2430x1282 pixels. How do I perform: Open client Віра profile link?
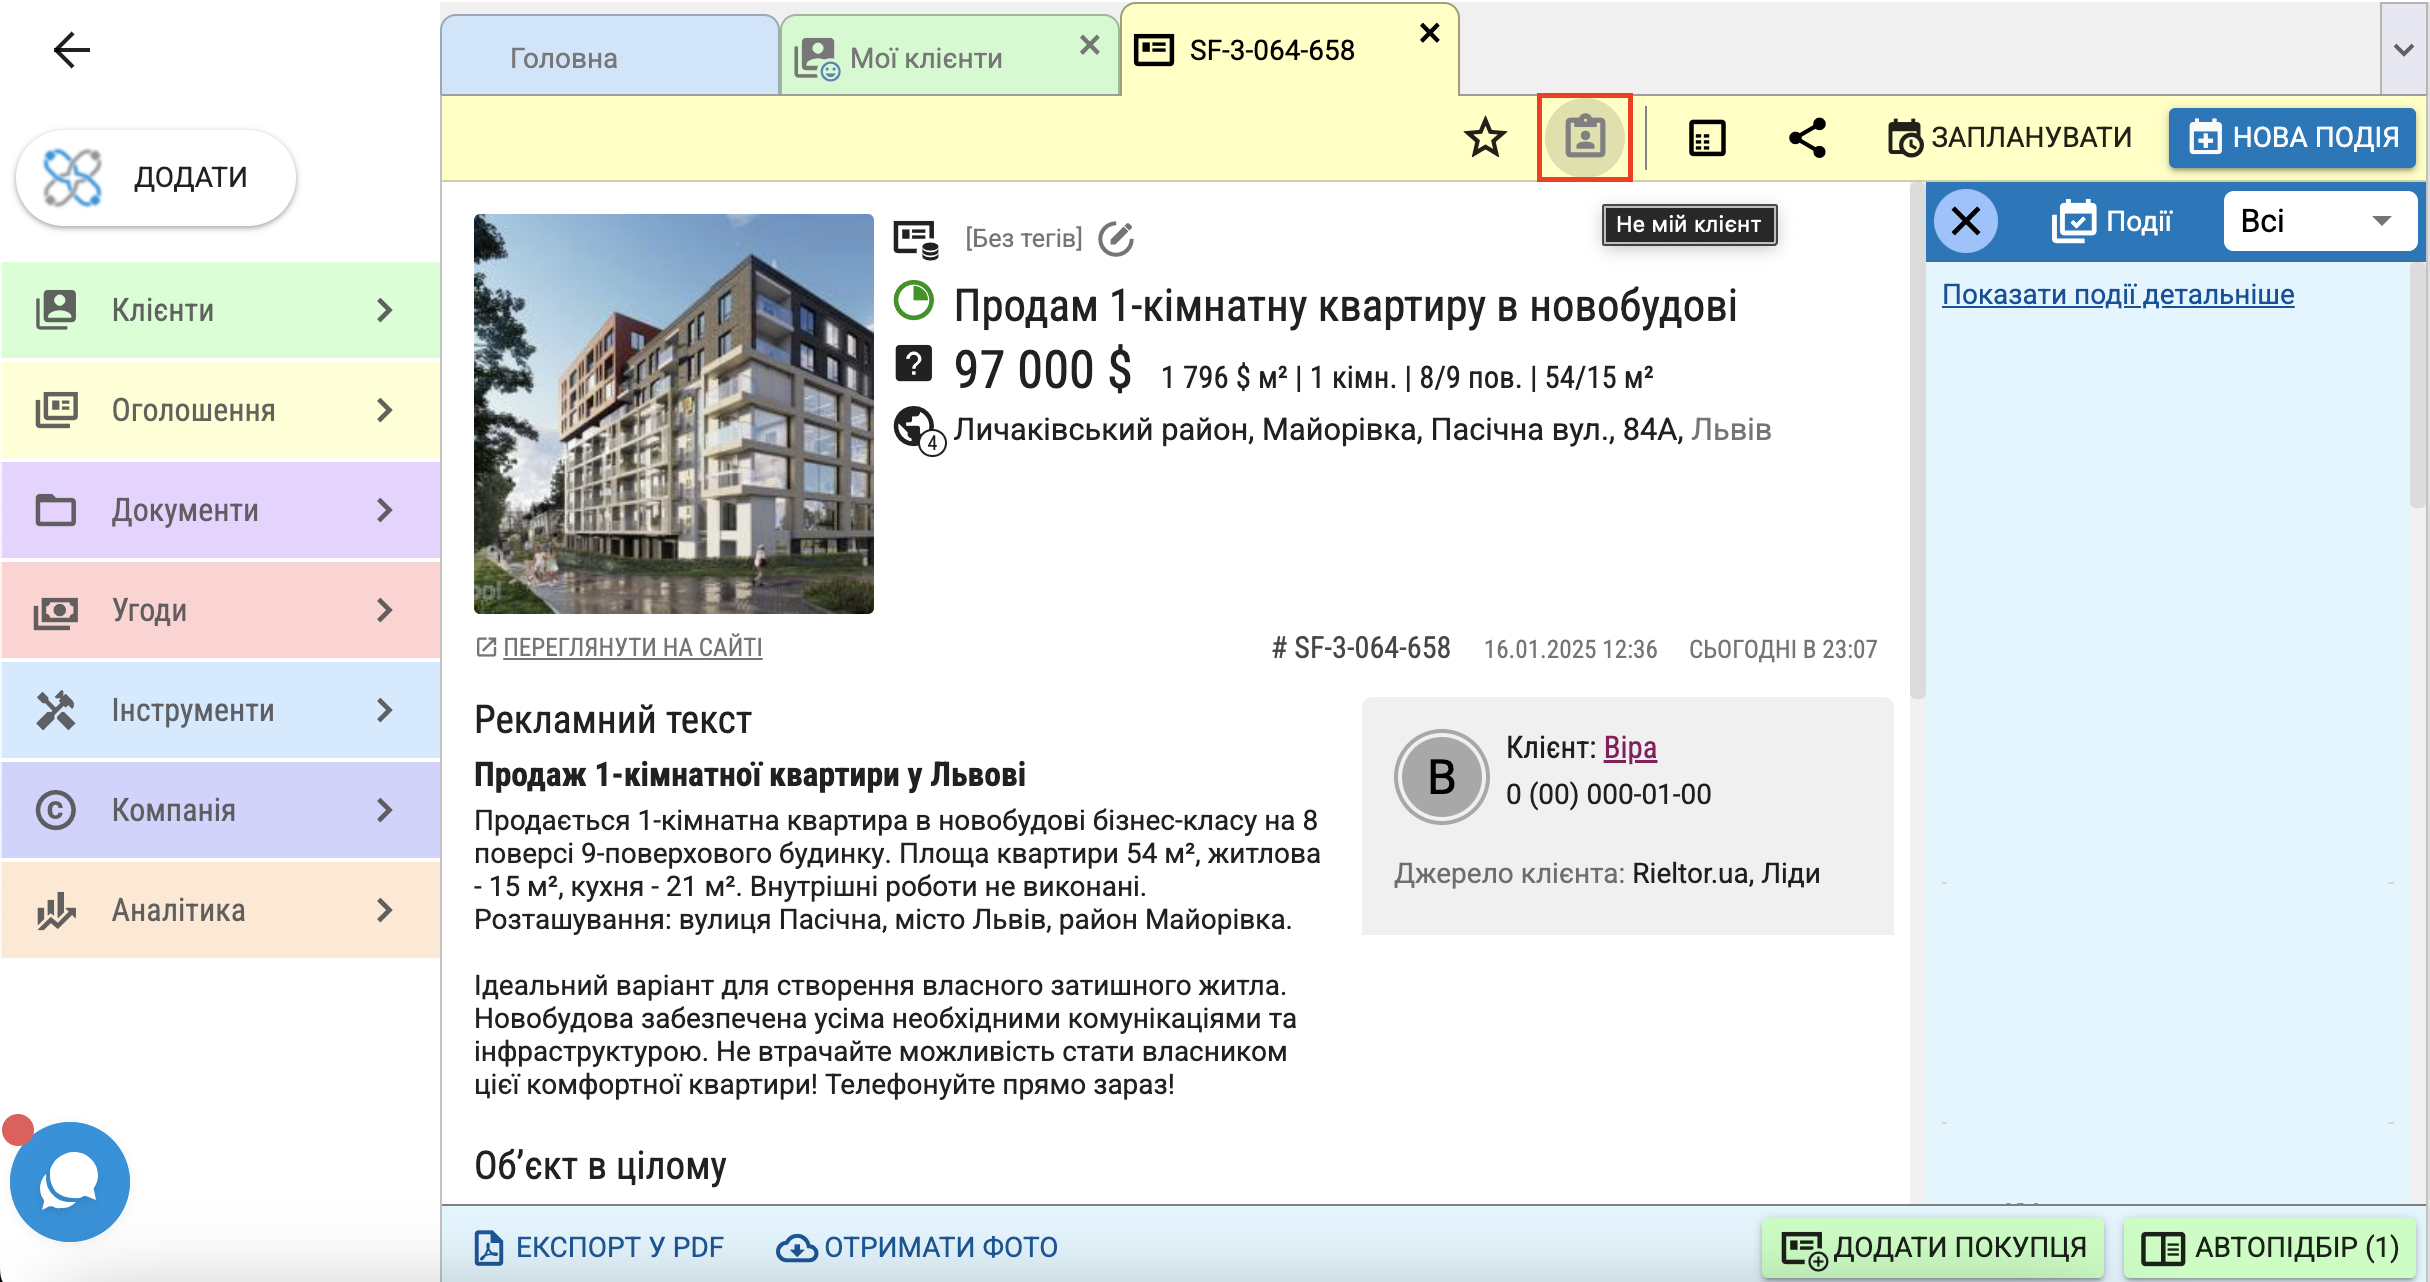pos(1630,747)
